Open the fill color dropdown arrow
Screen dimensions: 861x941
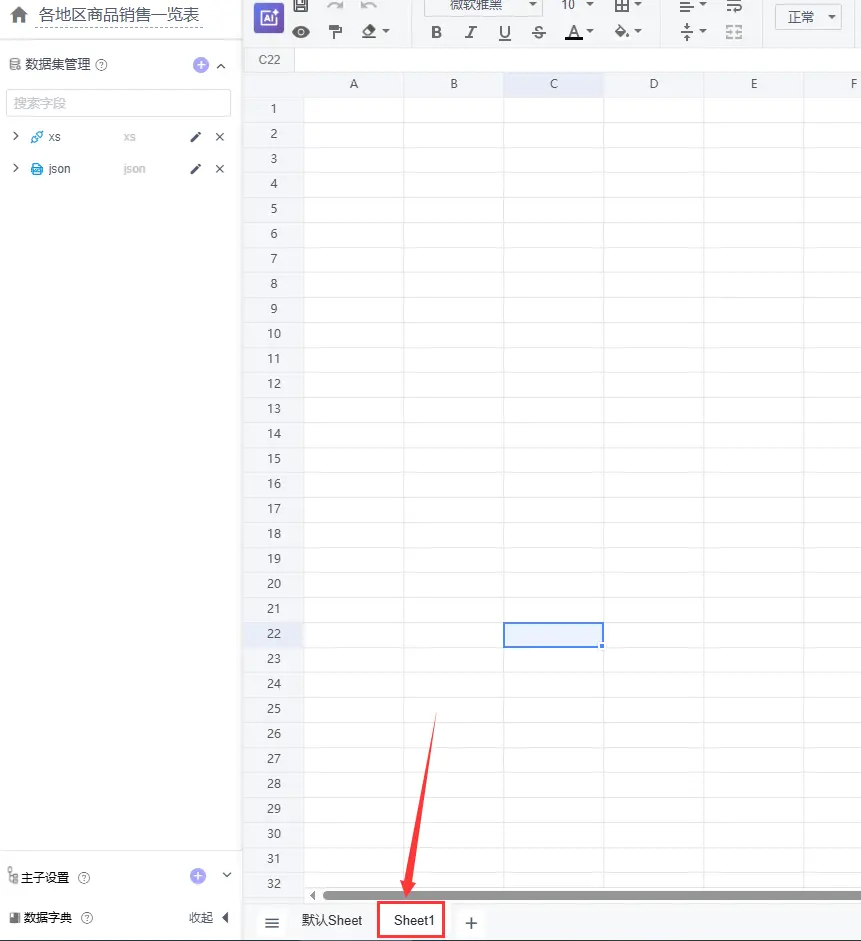(638, 31)
